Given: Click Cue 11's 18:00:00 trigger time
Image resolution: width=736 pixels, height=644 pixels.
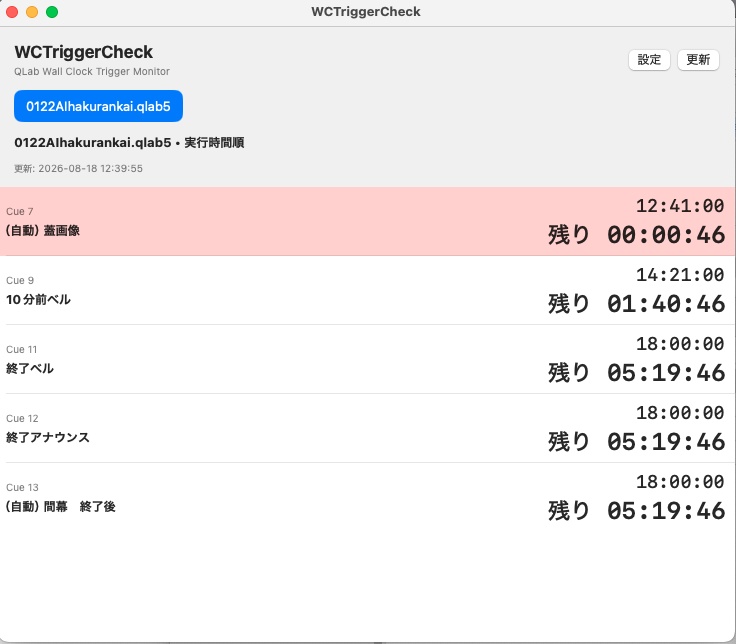Looking at the screenshot, I should (x=680, y=344).
